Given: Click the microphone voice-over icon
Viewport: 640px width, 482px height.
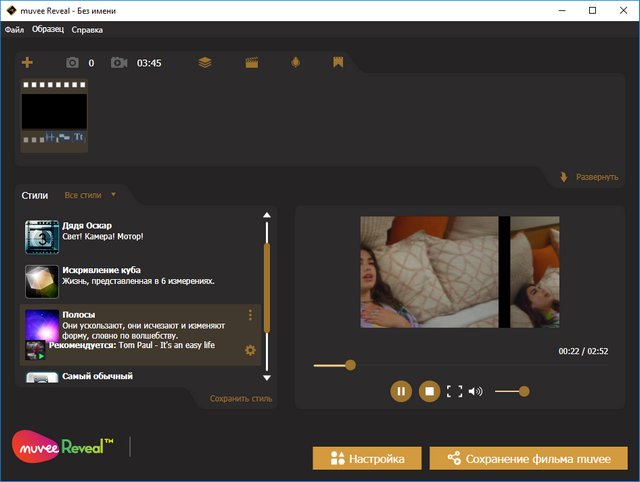Looking at the screenshot, I should point(295,63).
